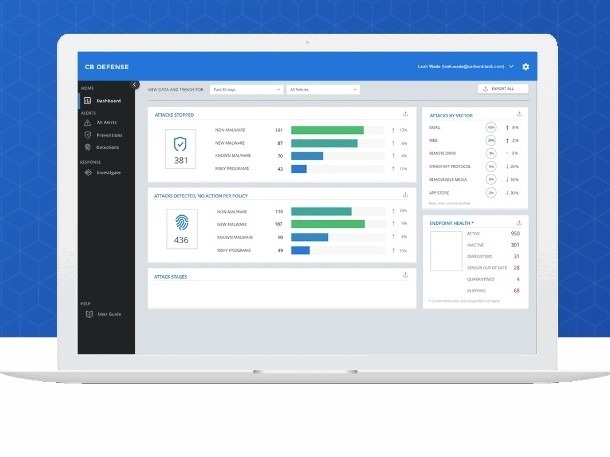The width and height of the screenshot is (610, 457).
Task: Click the CB Defense logo
Action: [x=107, y=67]
